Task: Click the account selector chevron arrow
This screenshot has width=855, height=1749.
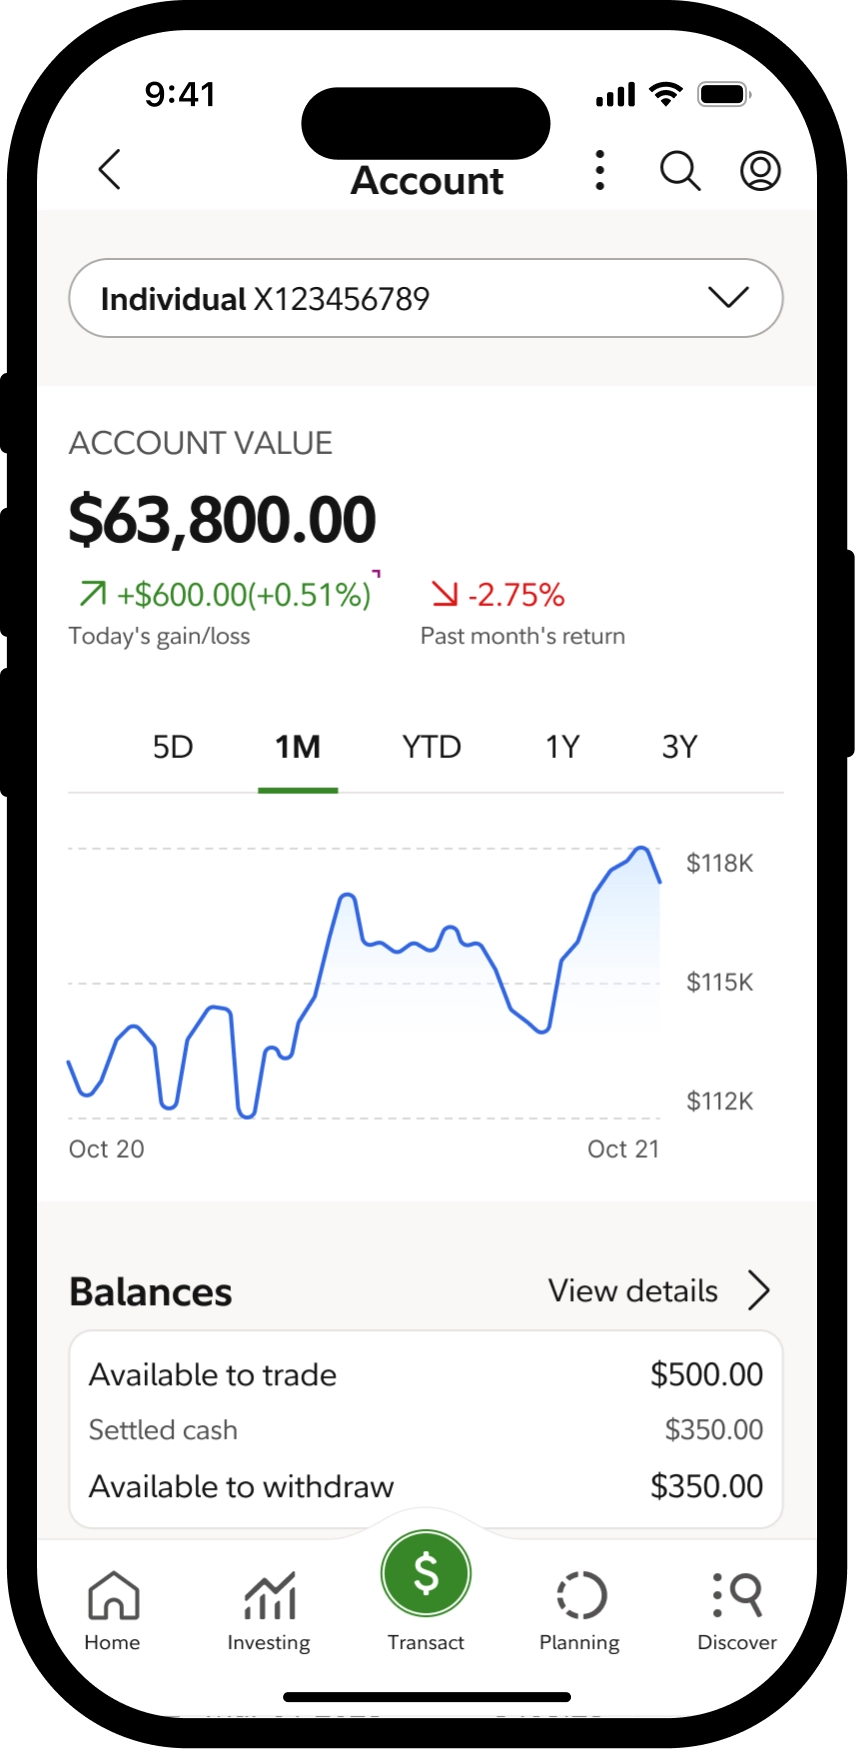Action: click(x=728, y=297)
